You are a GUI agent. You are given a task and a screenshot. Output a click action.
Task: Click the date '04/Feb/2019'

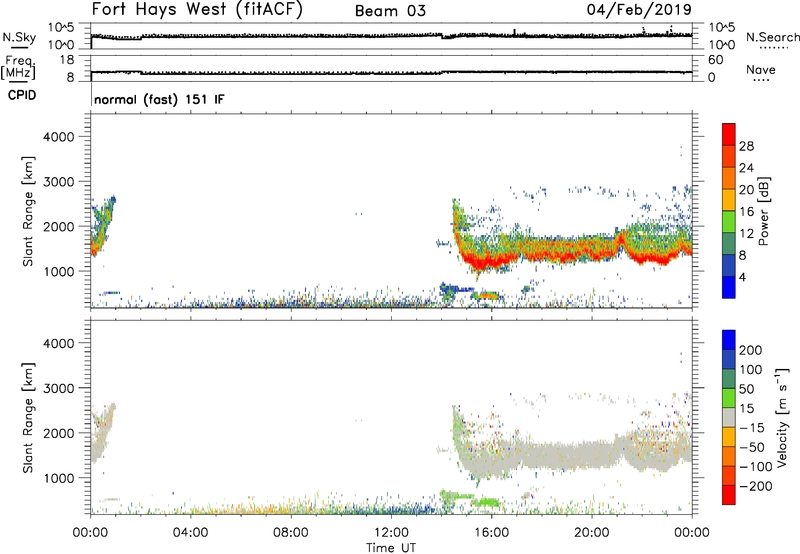click(639, 9)
